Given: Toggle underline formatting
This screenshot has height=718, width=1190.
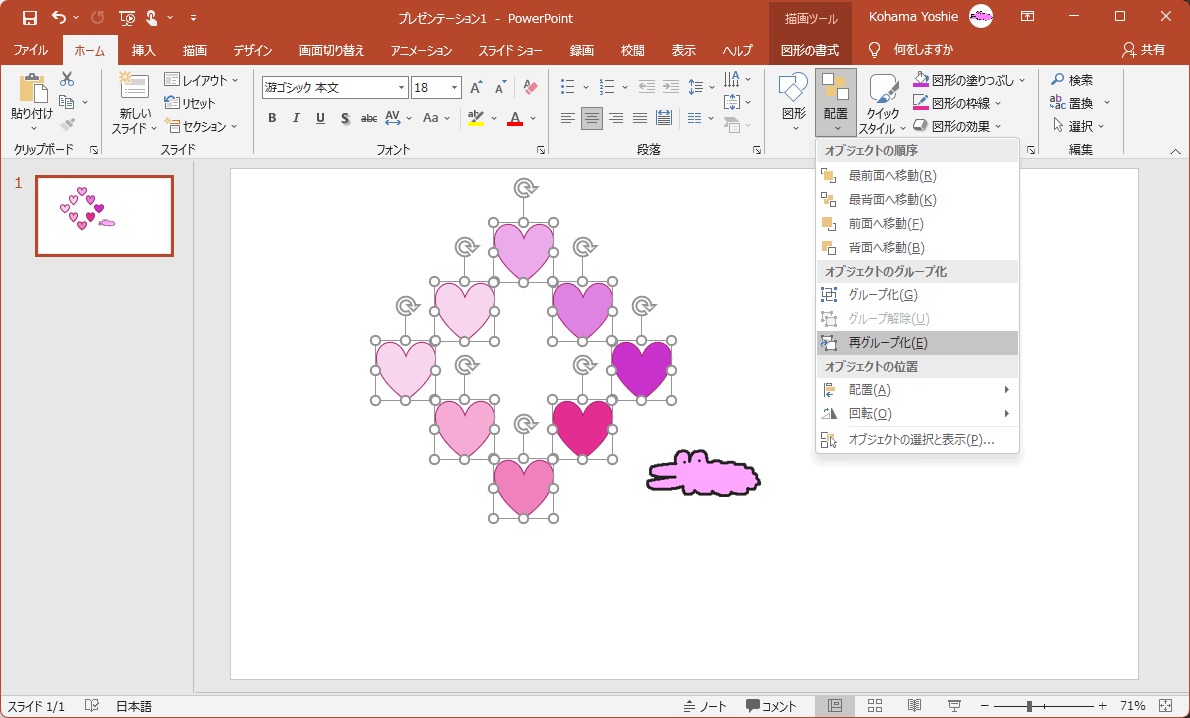Looking at the screenshot, I should (x=320, y=118).
